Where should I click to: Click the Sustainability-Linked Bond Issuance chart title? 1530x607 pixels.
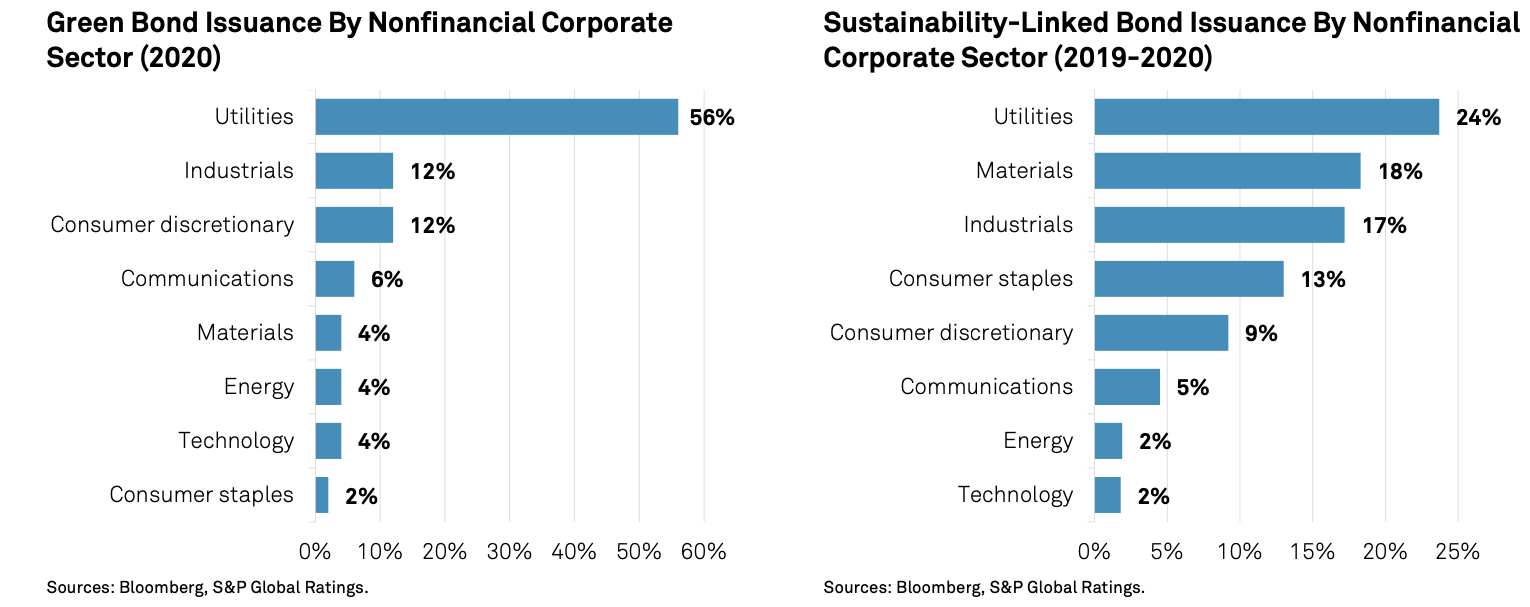click(1170, 40)
